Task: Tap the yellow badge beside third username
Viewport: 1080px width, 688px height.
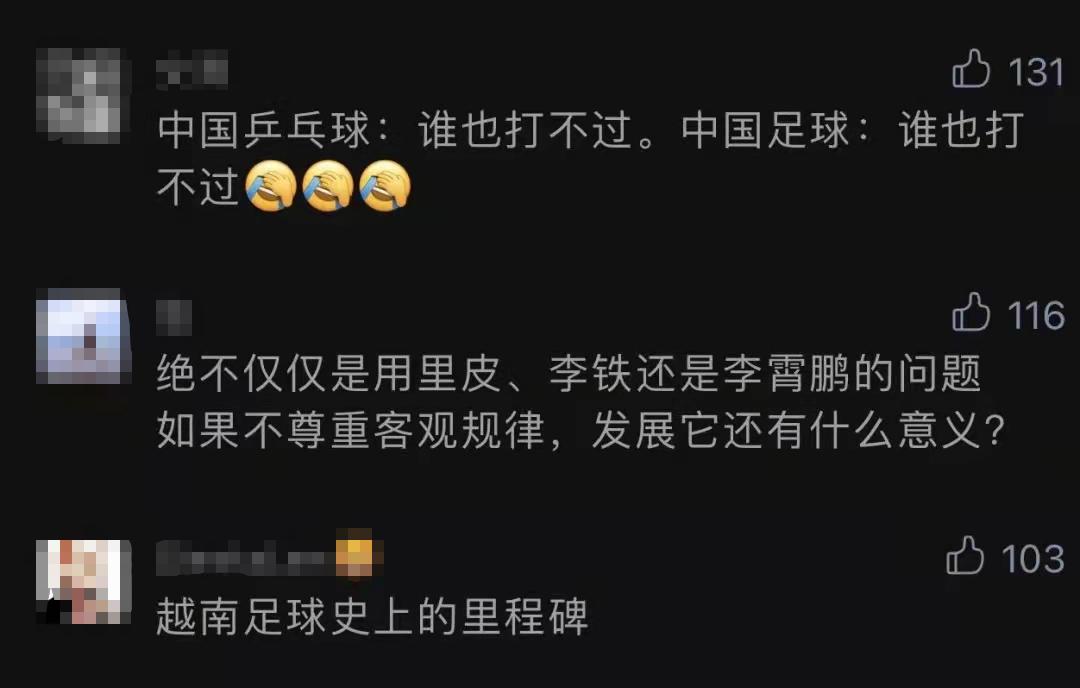Action: pyautogui.click(x=356, y=555)
